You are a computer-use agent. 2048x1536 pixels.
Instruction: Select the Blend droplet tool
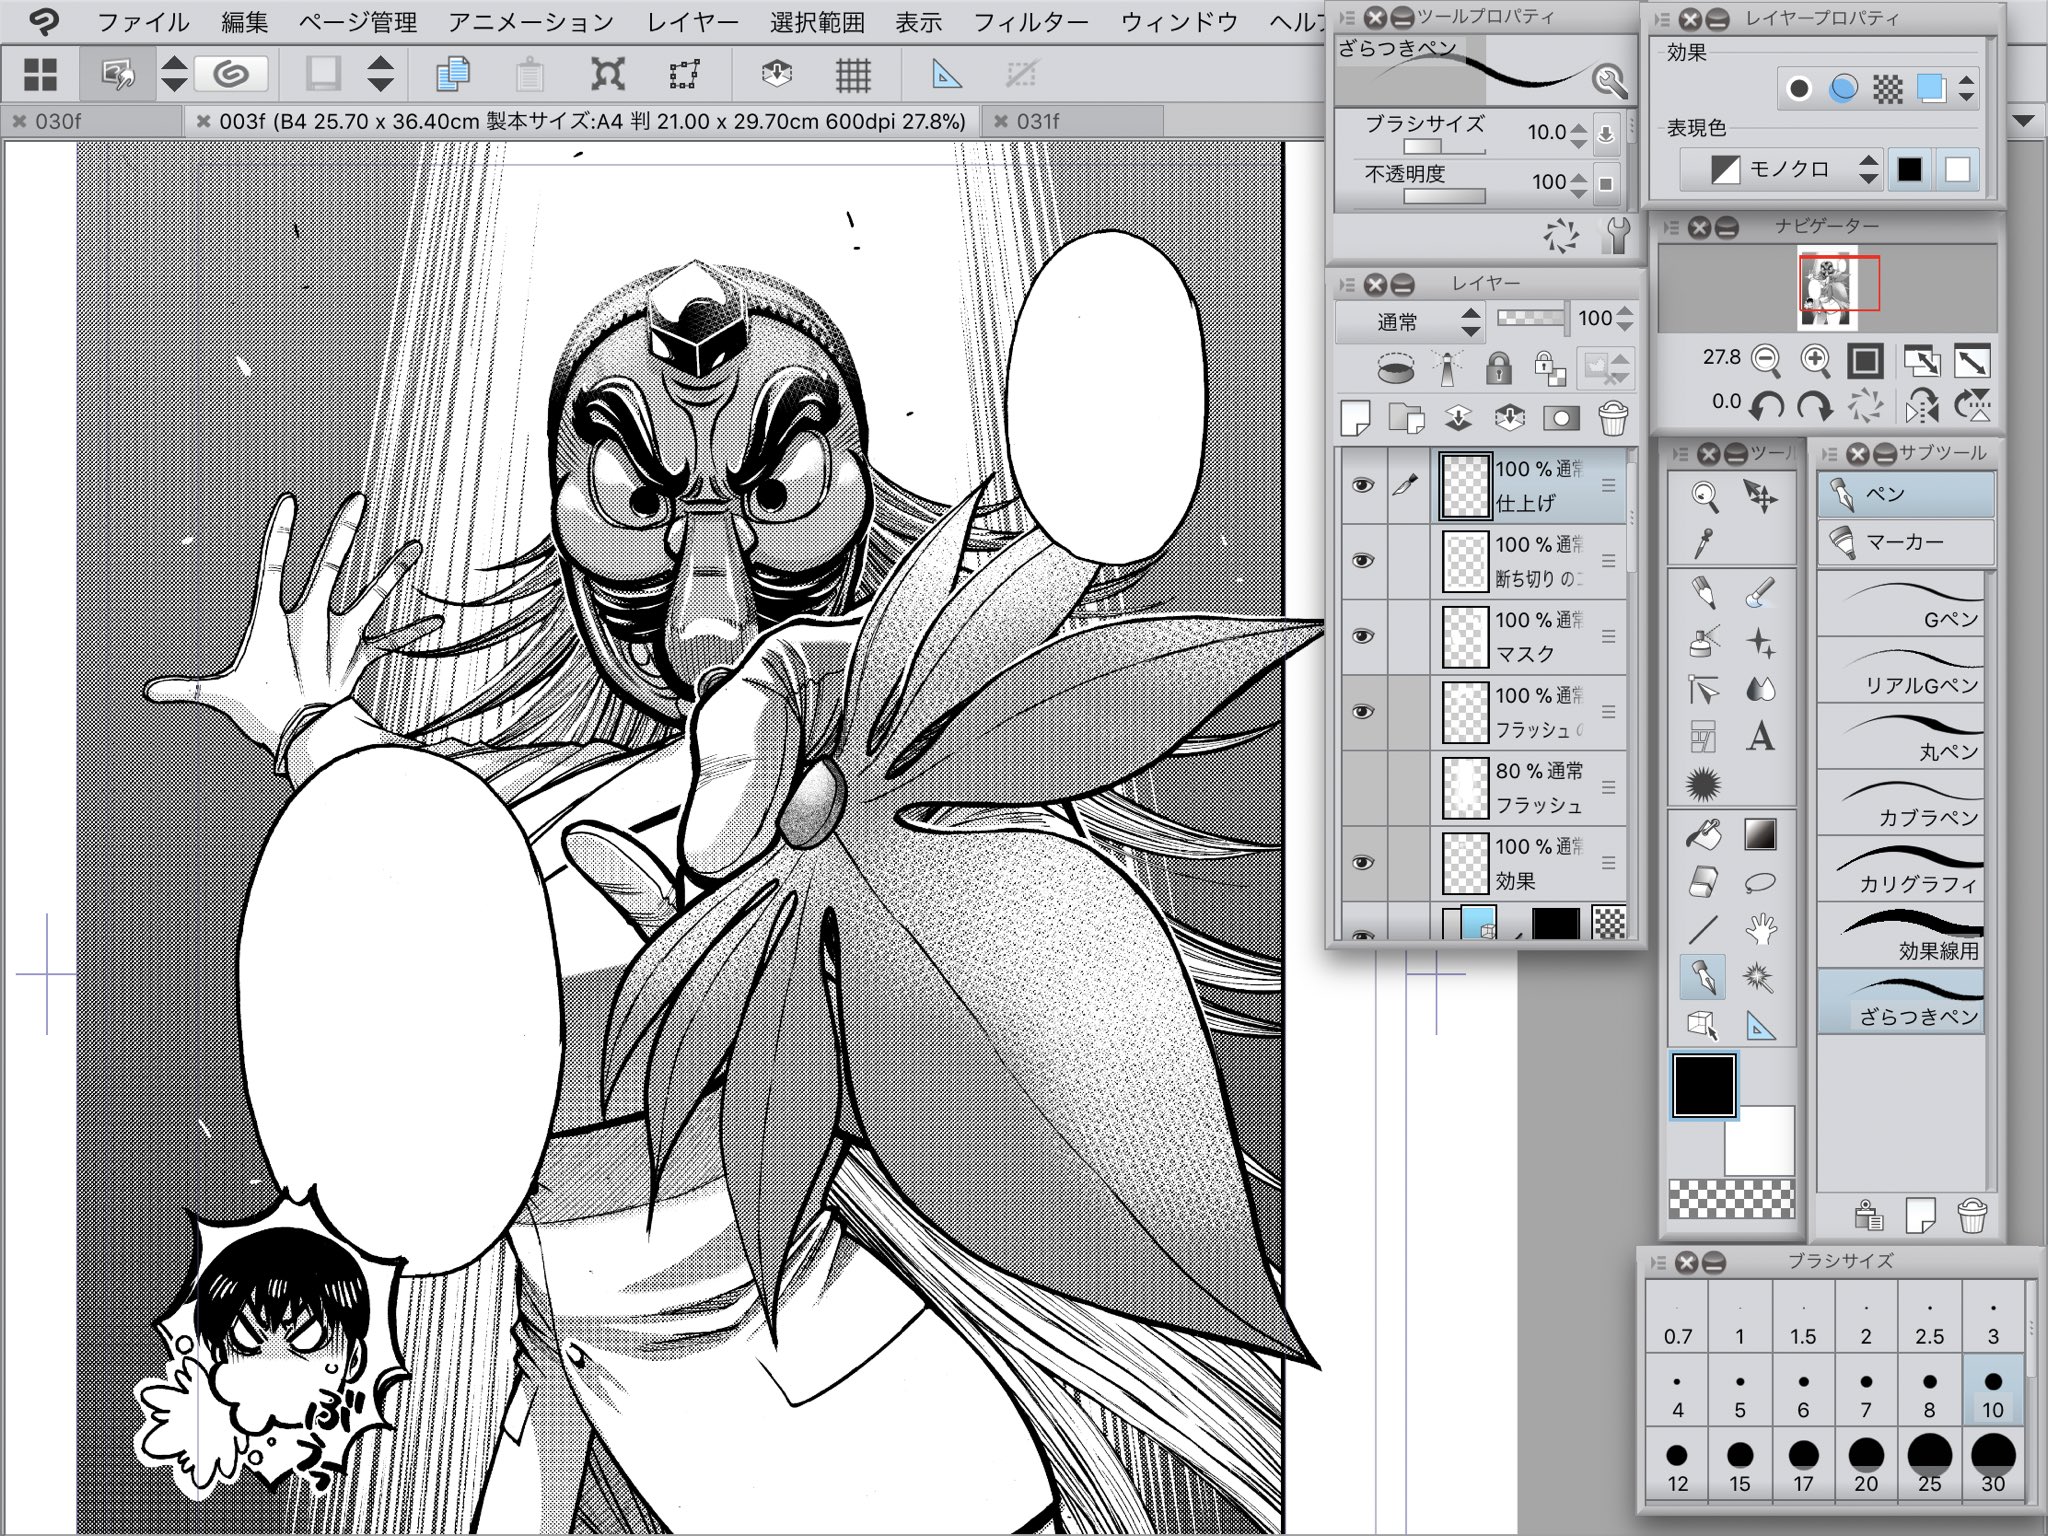[x=1760, y=689]
